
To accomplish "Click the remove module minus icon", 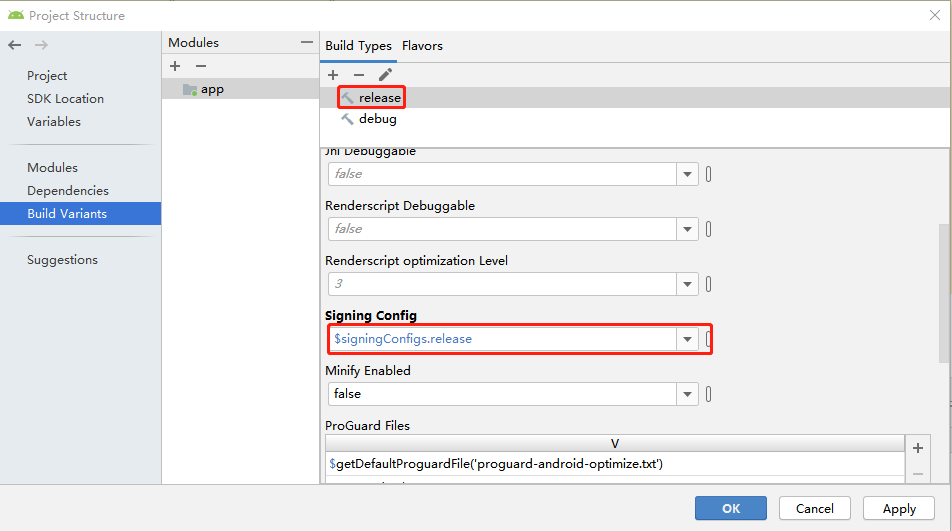I will pyautogui.click(x=200, y=66).
